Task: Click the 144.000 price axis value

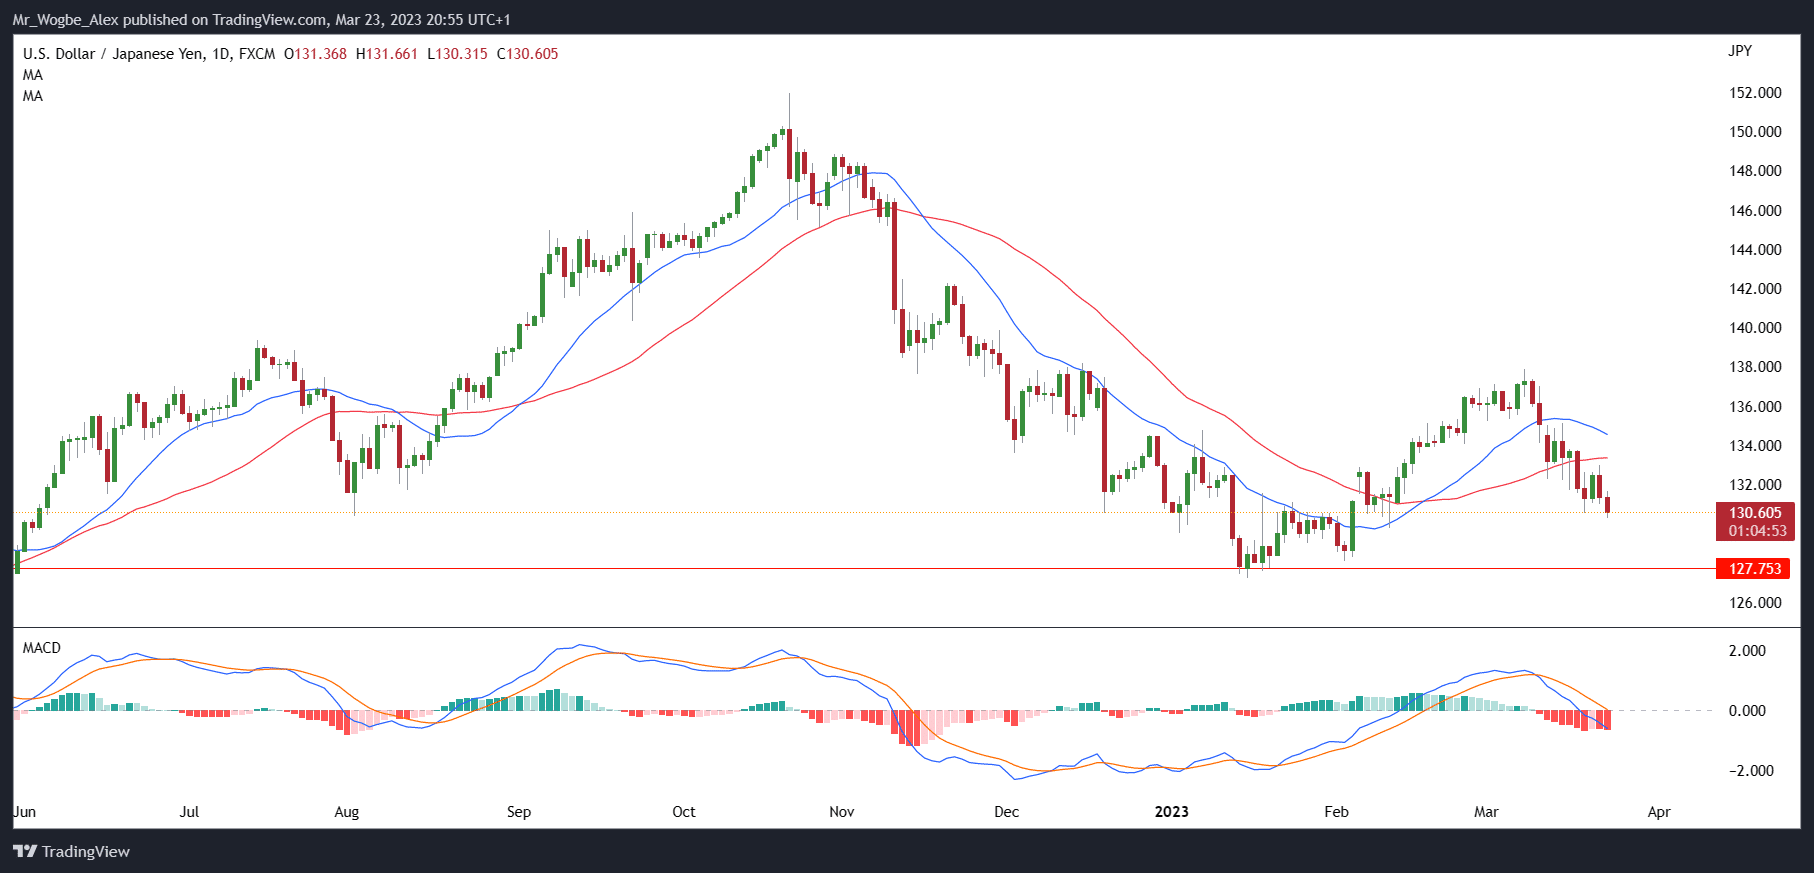Action: 1755,250
